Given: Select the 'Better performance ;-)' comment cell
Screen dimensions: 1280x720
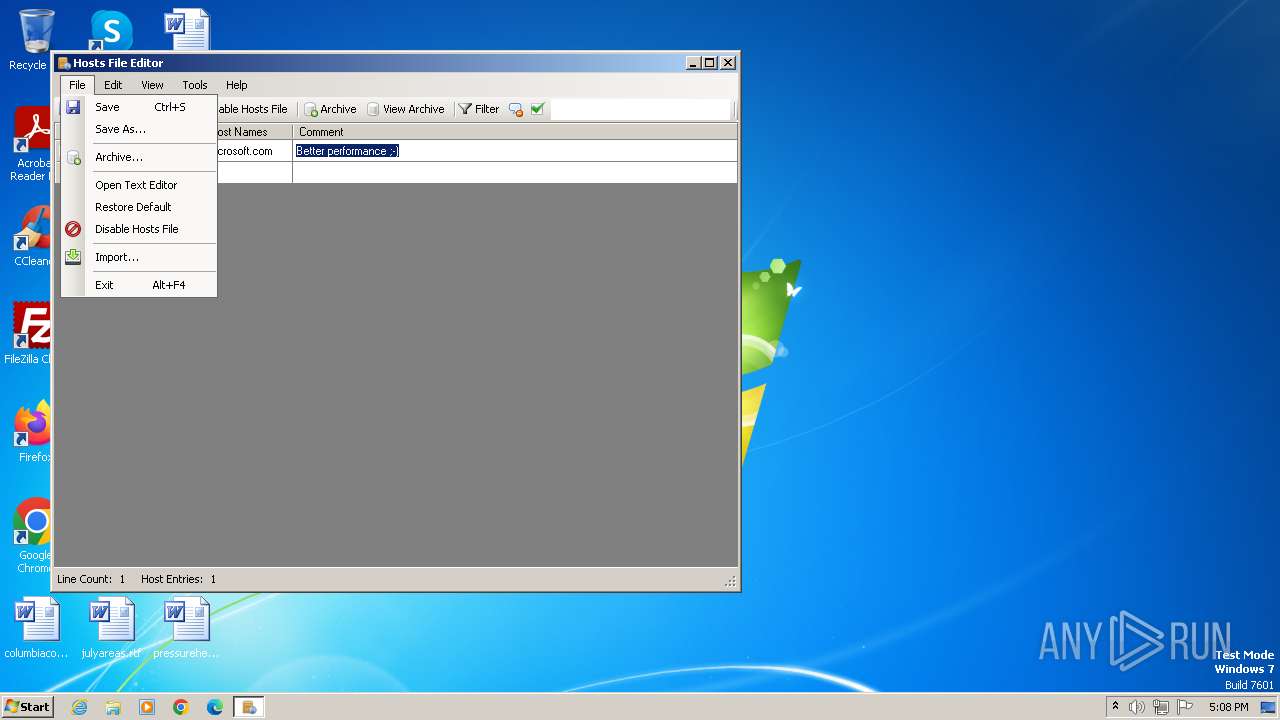Looking at the screenshot, I should (x=515, y=151).
